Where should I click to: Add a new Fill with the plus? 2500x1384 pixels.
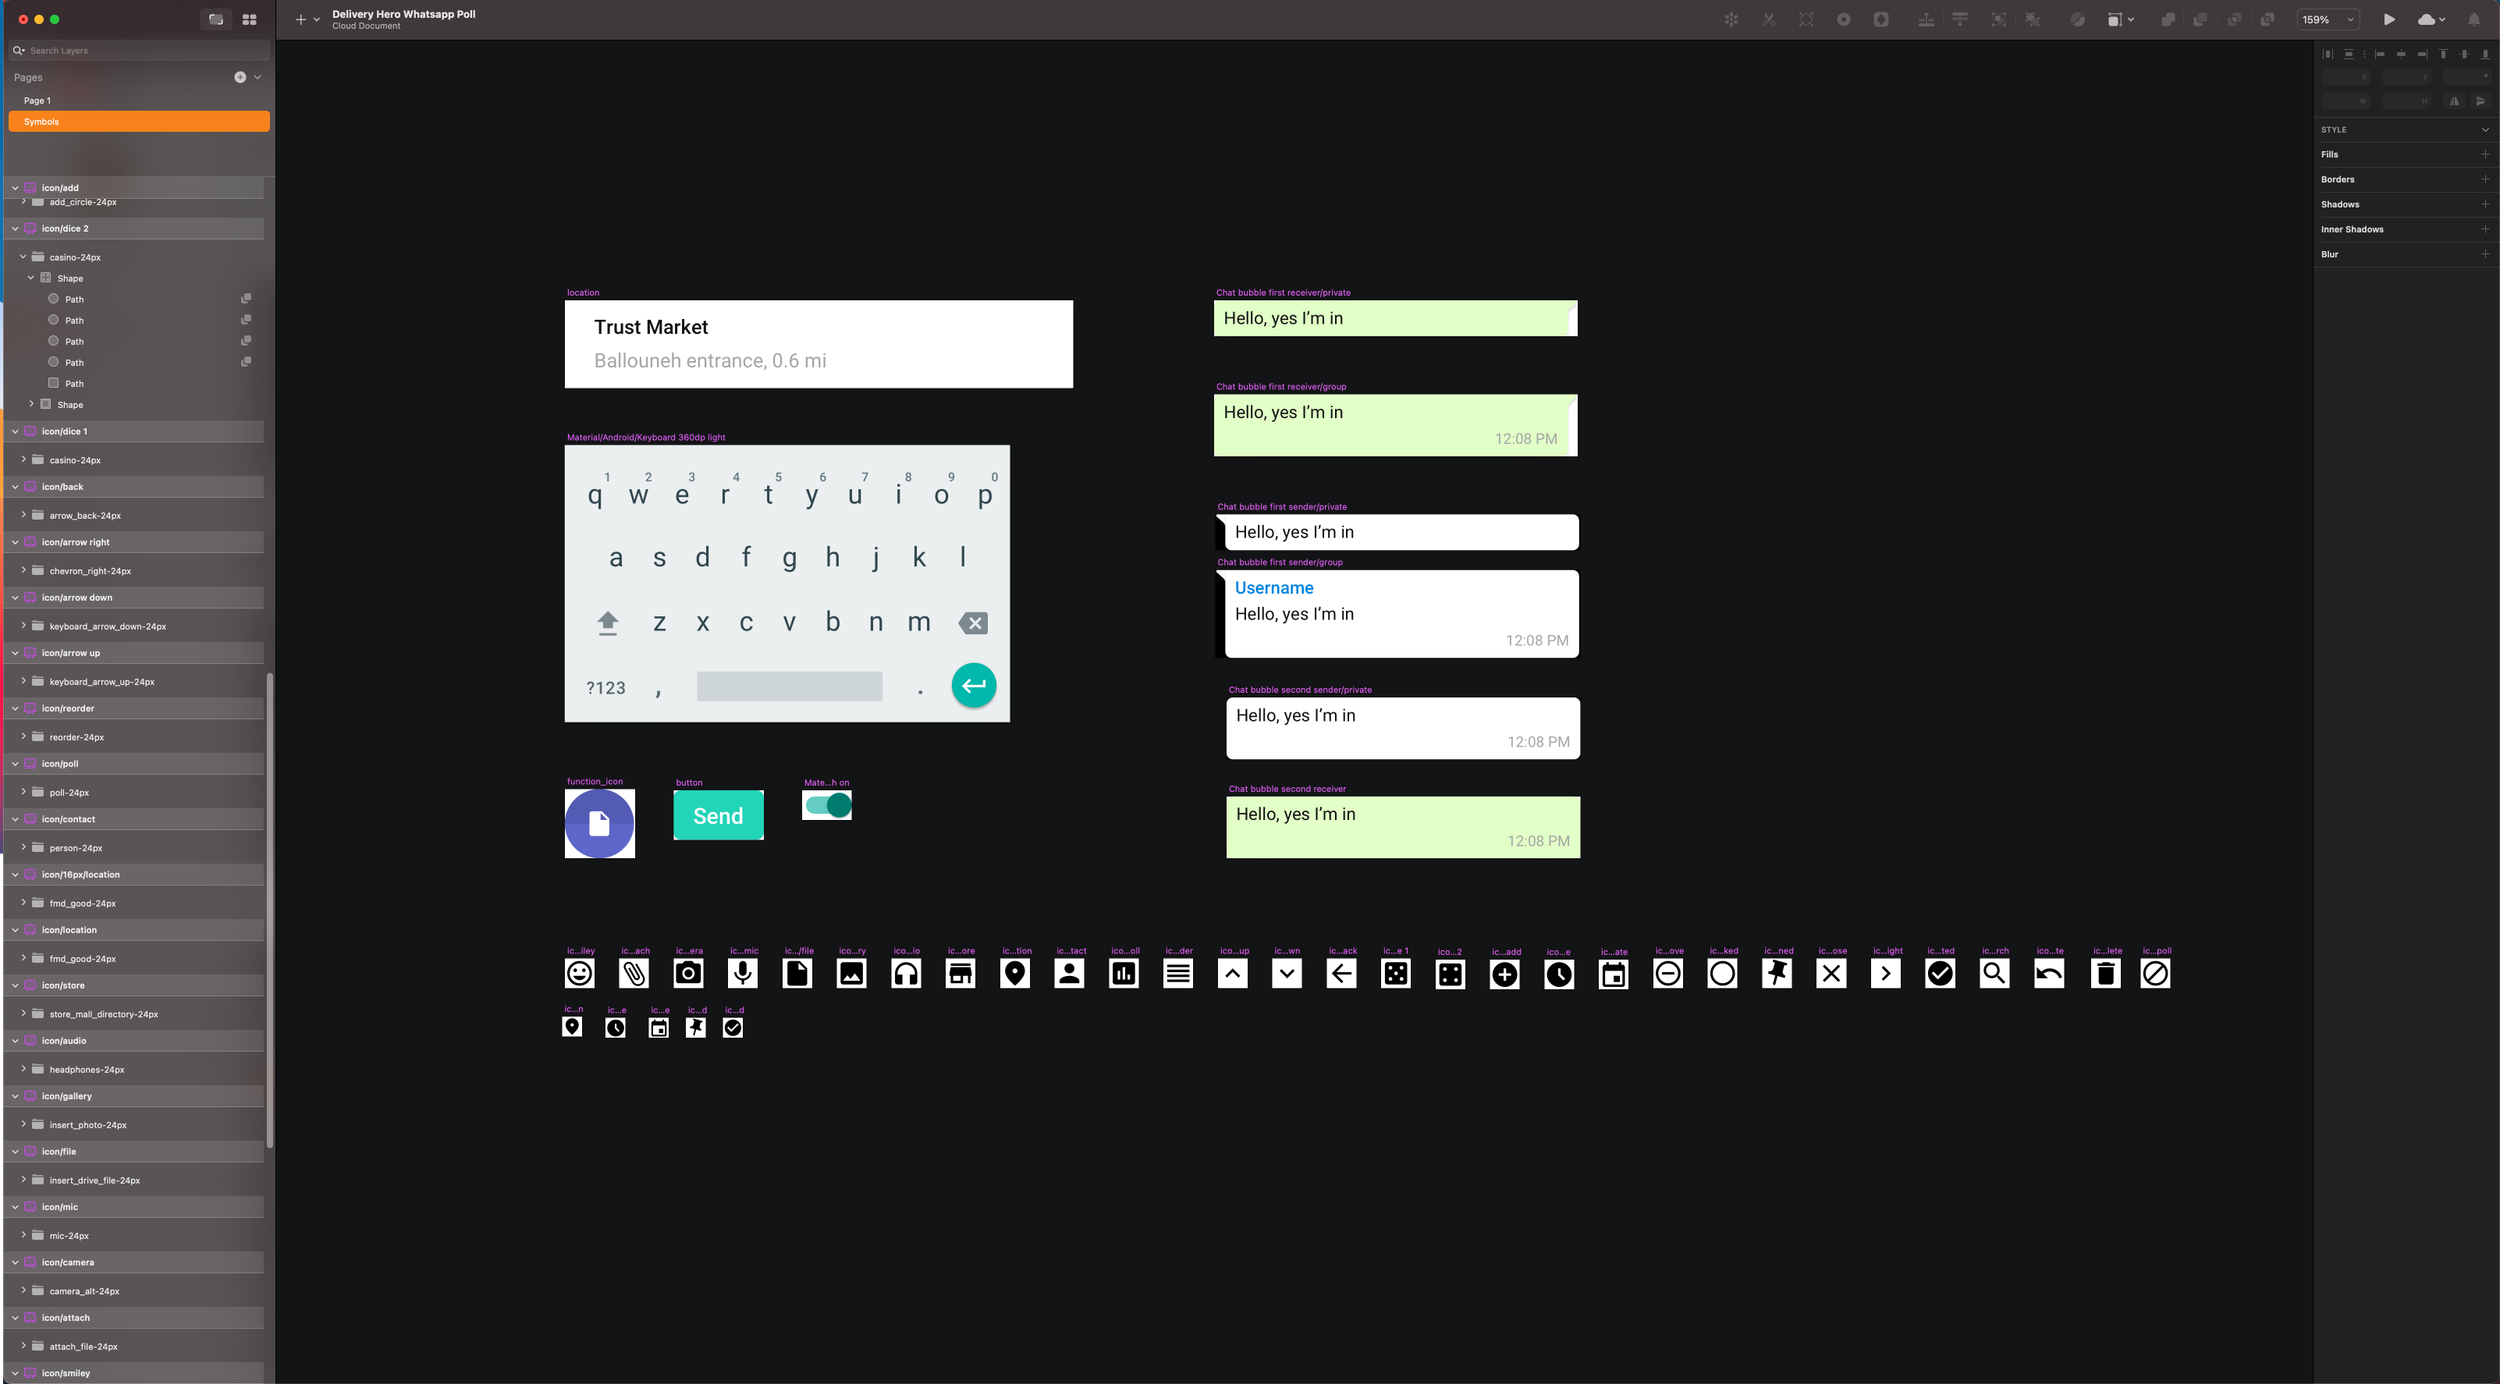(x=2485, y=155)
